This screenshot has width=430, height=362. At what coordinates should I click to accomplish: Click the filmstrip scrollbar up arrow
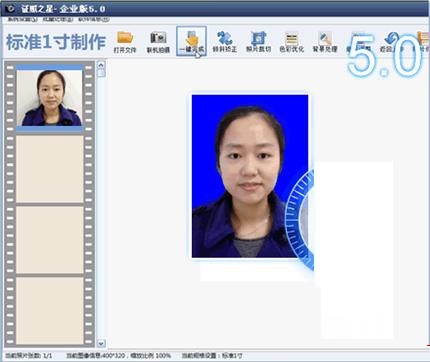point(101,65)
